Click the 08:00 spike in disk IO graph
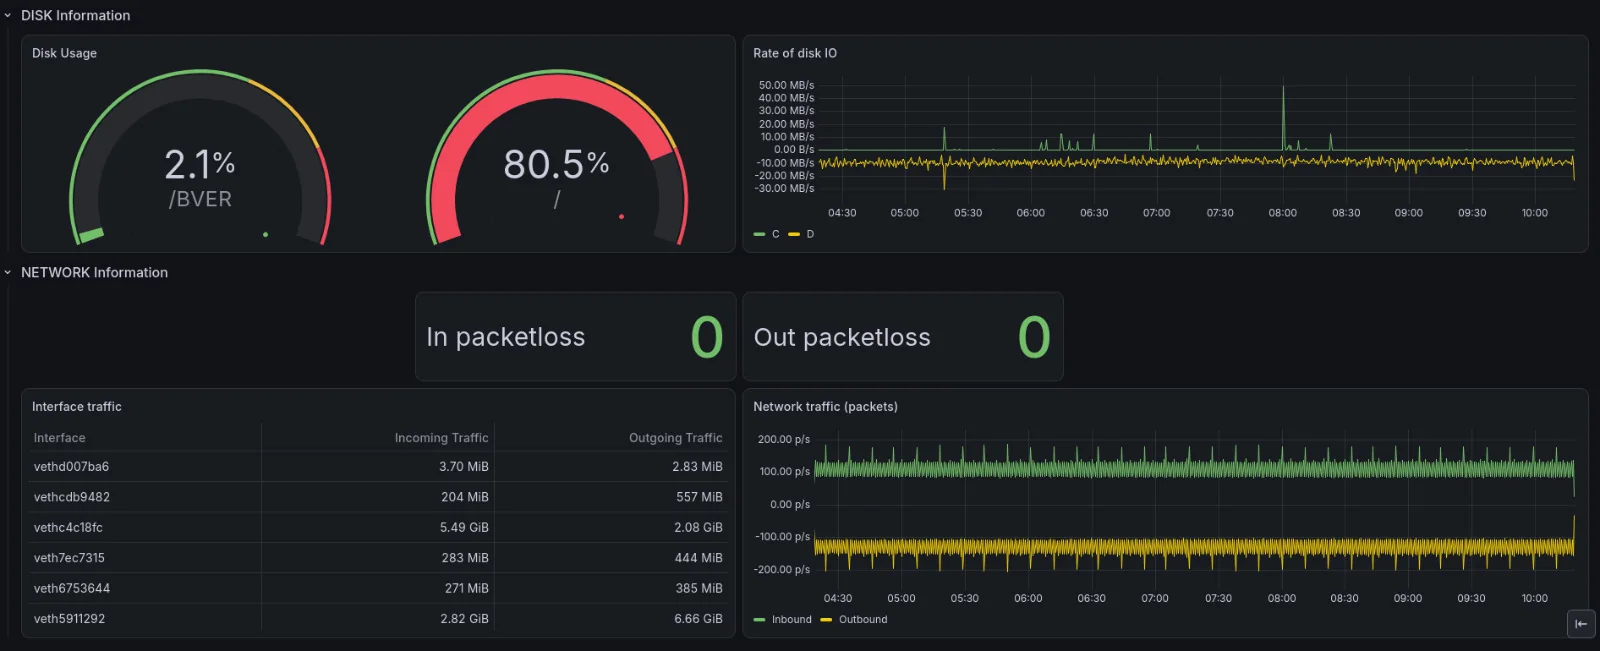Screen dimensions: 1600x651 [x=1283, y=118]
